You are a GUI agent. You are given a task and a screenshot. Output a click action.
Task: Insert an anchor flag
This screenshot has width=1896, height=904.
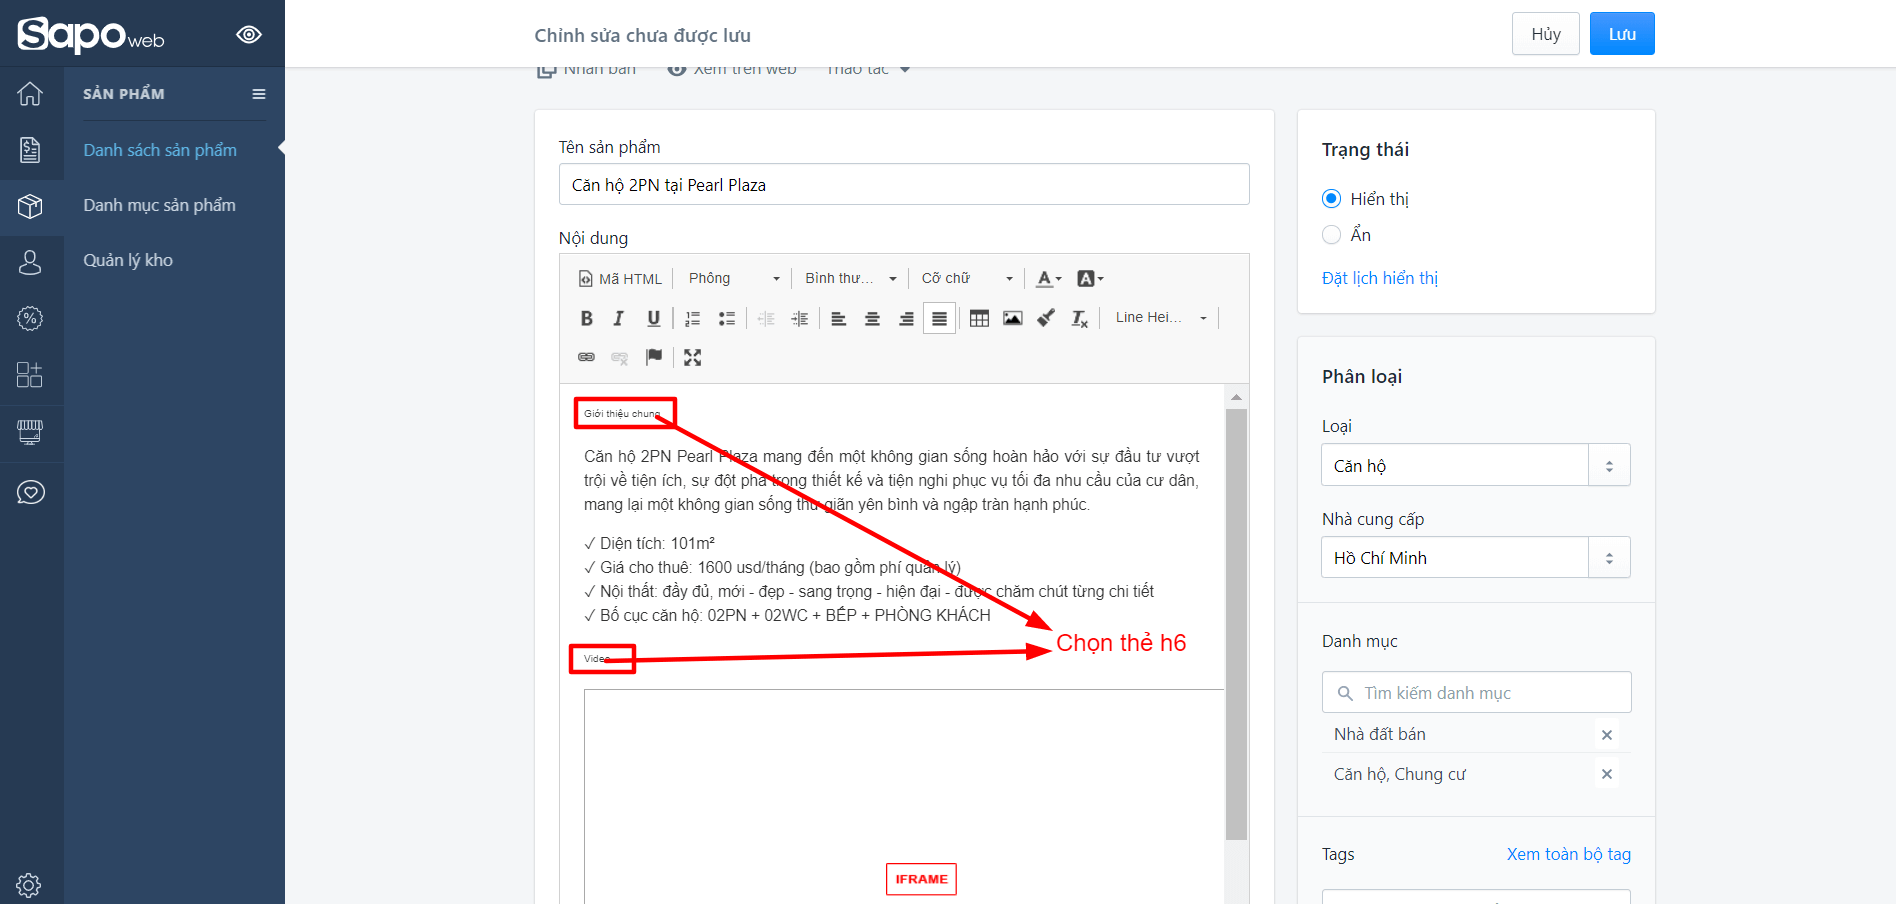[x=654, y=357]
